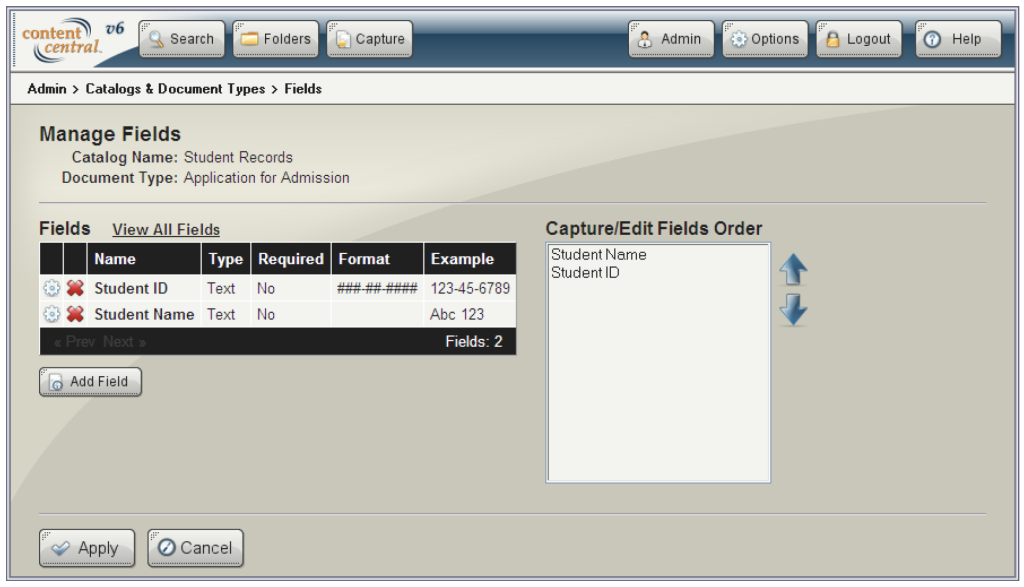This screenshot has width=1024, height=587.
Task: Open the Help screen
Action: (x=956, y=38)
